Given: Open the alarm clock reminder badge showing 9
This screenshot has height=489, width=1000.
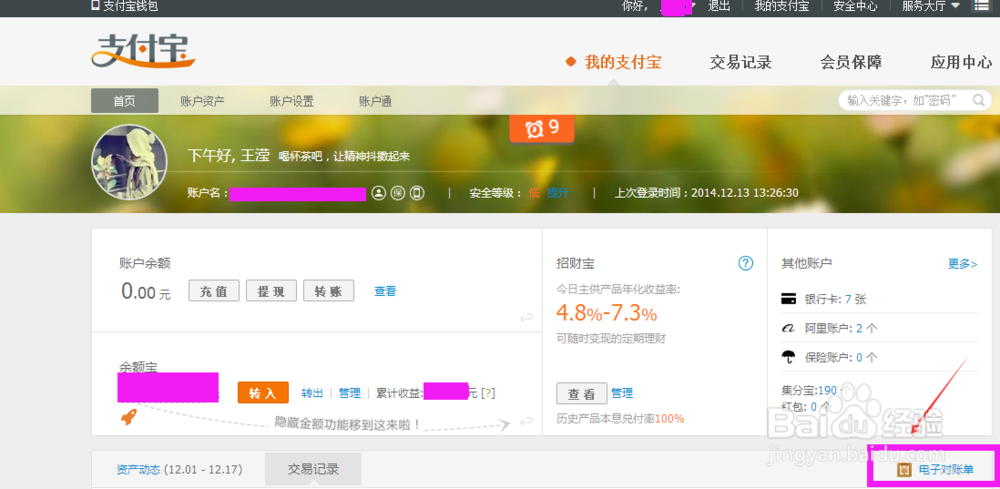Looking at the screenshot, I should [542, 128].
